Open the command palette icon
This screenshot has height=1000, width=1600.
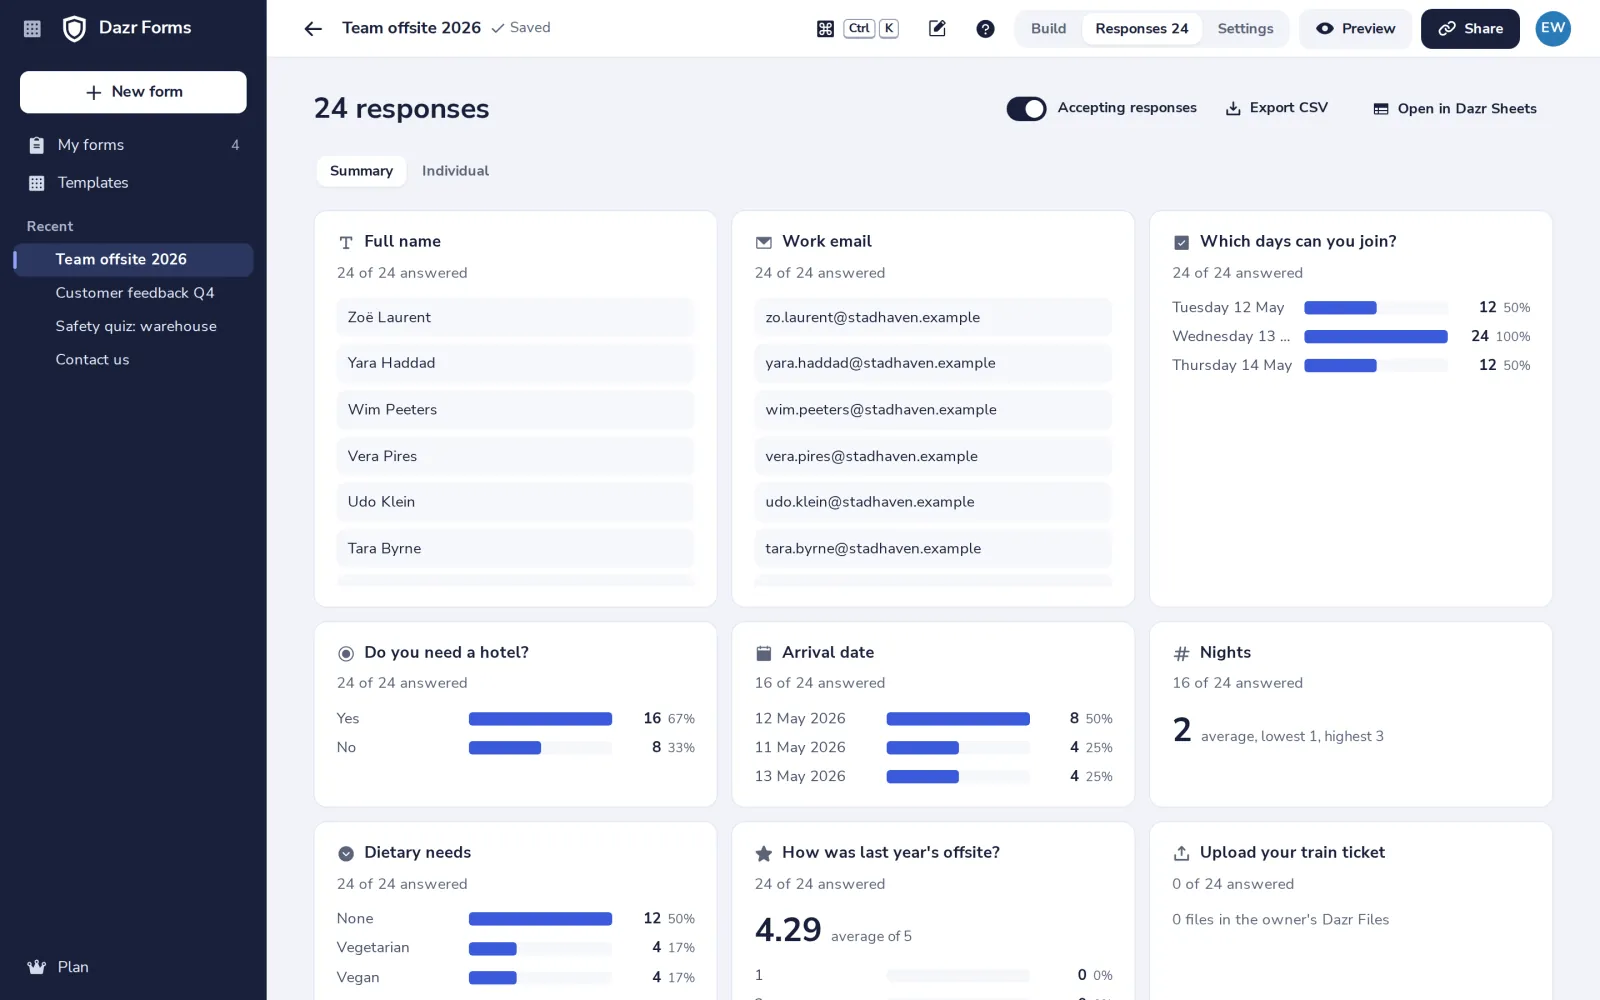(825, 29)
